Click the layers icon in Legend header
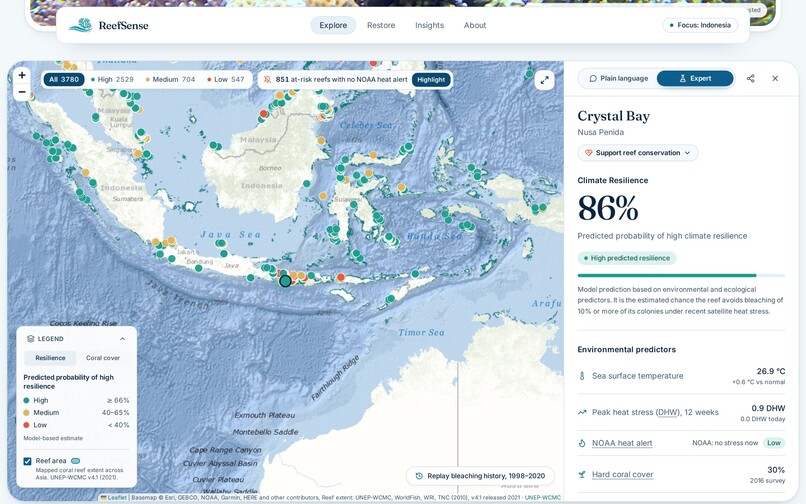 click(30, 339)
